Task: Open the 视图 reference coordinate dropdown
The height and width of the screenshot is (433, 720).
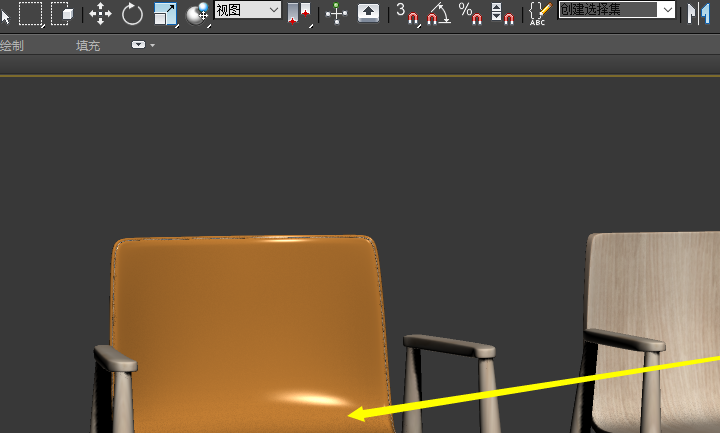Action: (x=248, y=10)
